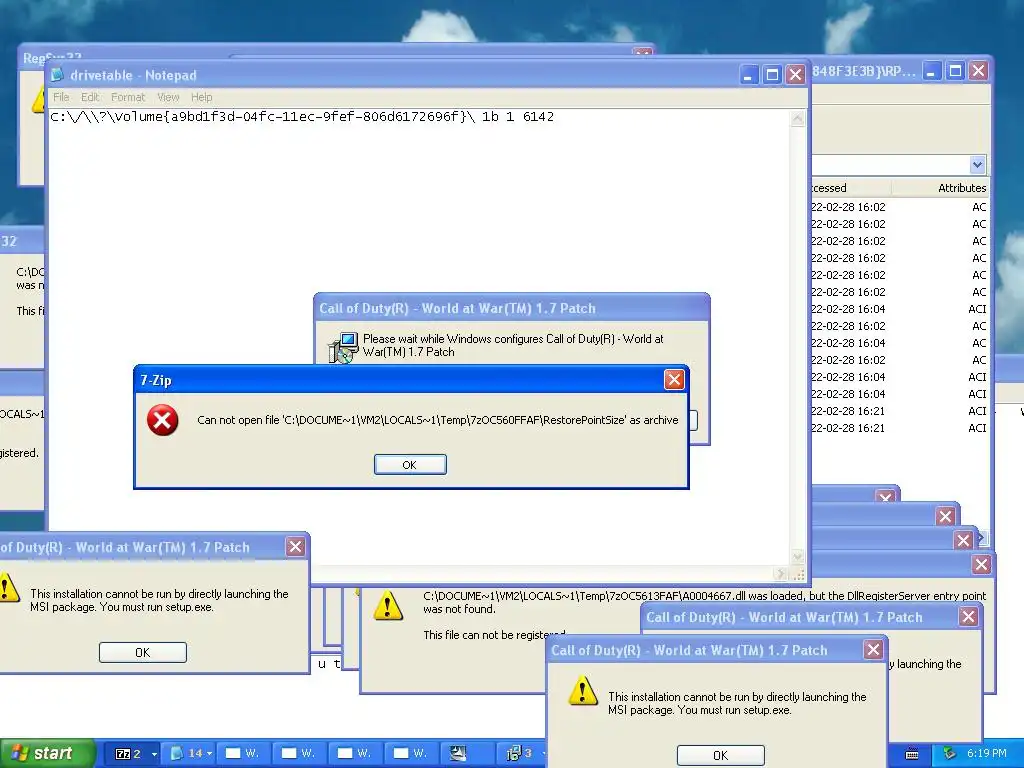
Task: Close the Call of Duty dialog overlapping the taskbar via its X
Action: pos(873,649)
